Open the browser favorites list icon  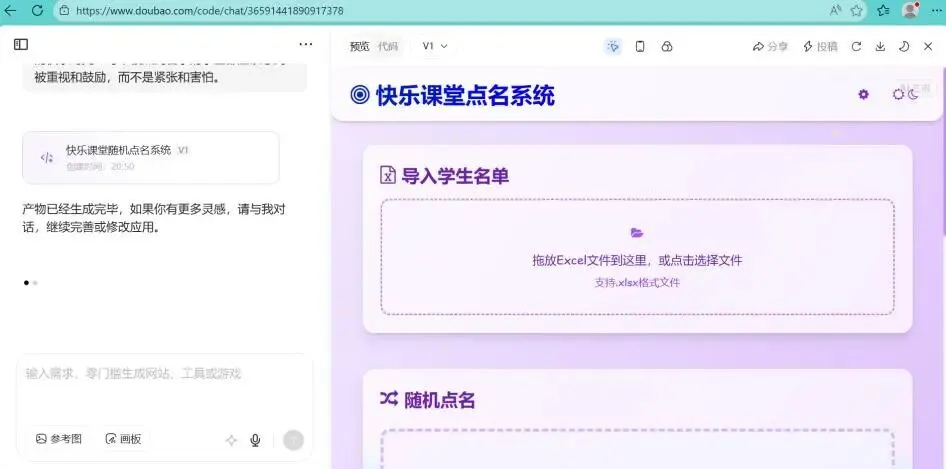(884, 10)
